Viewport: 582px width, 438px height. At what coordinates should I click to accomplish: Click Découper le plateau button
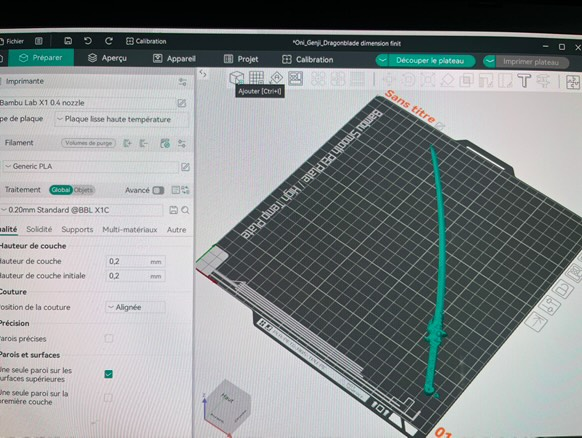click(430, 61)
